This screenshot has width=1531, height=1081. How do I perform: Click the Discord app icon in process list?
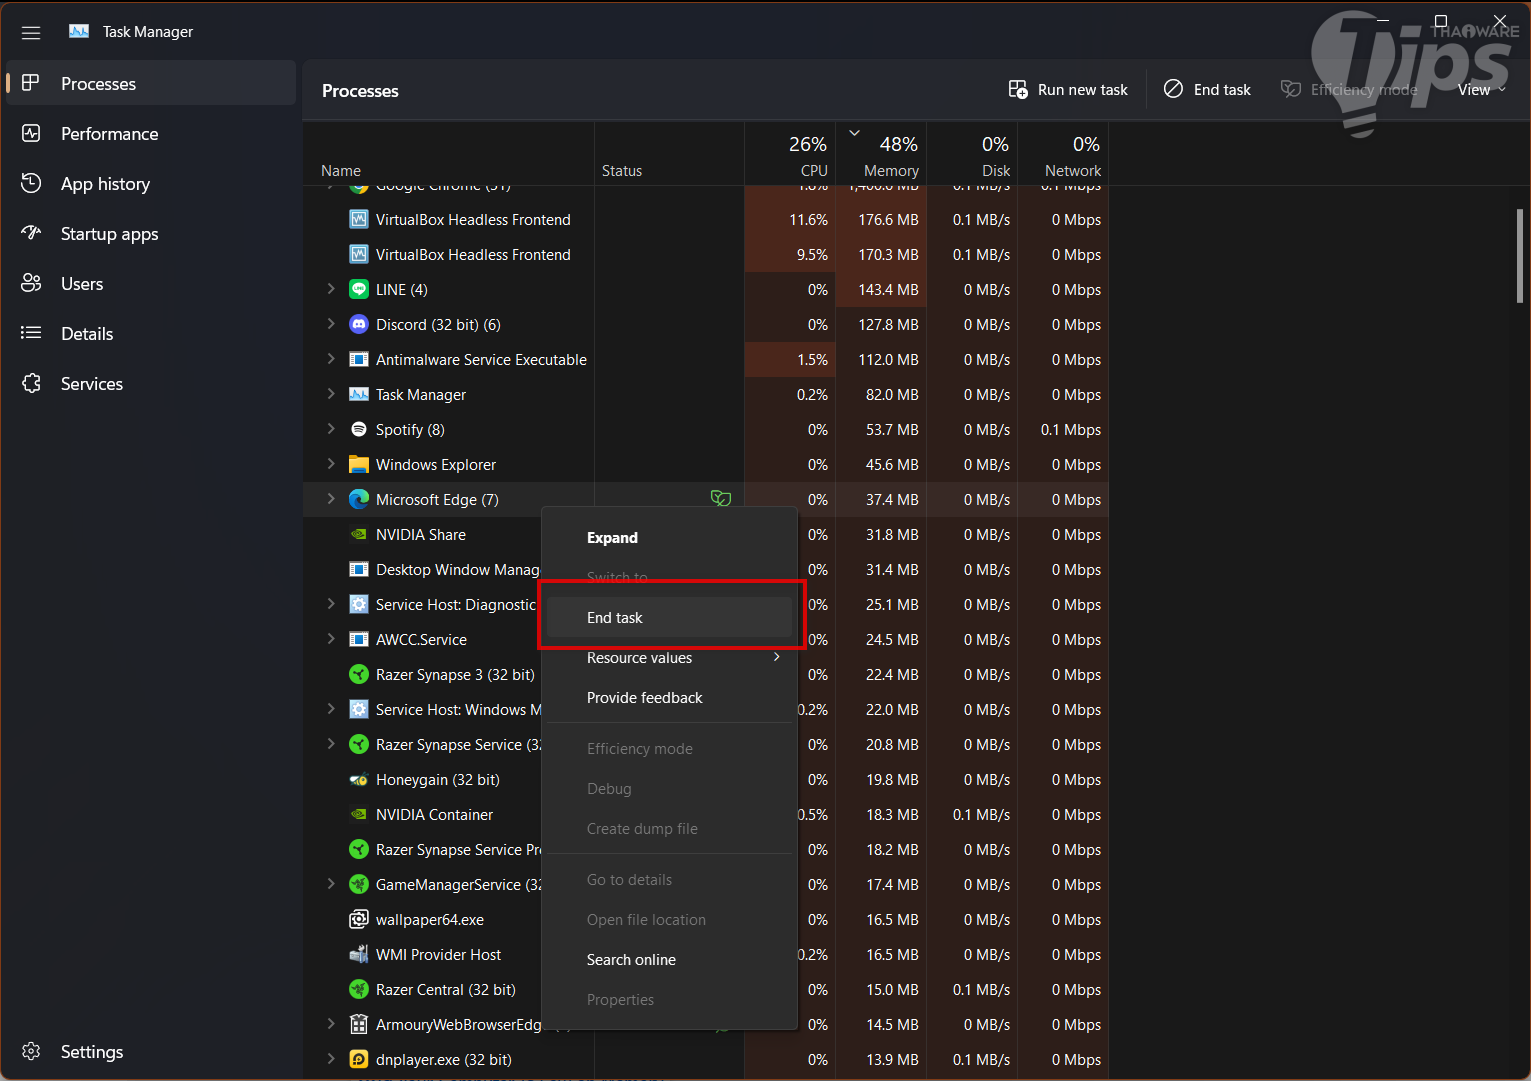[359, 324]
